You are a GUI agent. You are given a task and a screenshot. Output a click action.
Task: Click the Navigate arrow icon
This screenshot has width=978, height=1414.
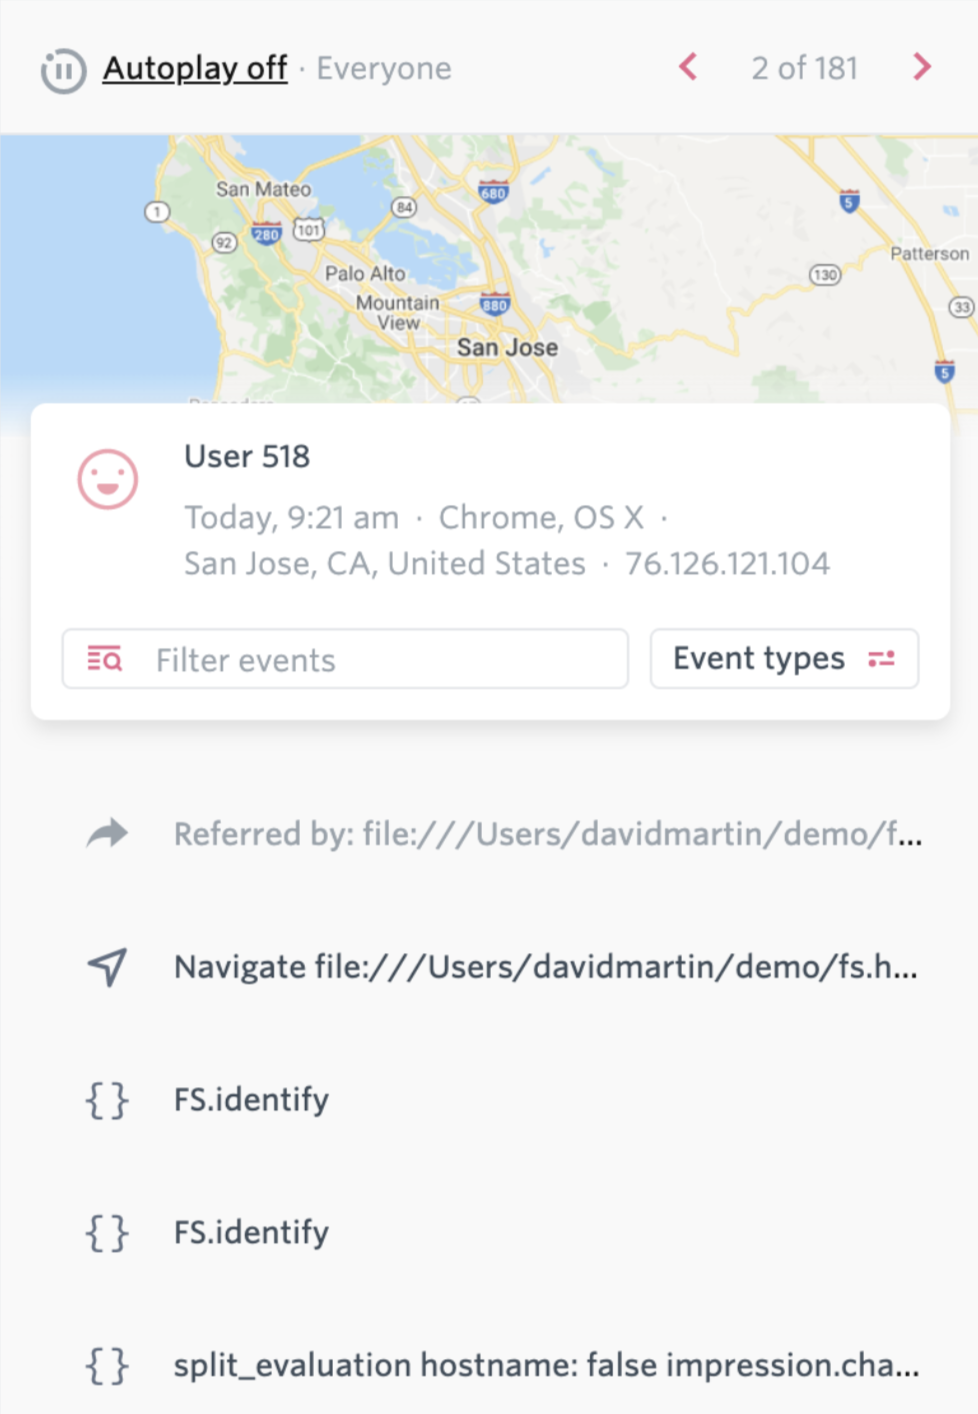pyautogui.click(x=107, y=966)
